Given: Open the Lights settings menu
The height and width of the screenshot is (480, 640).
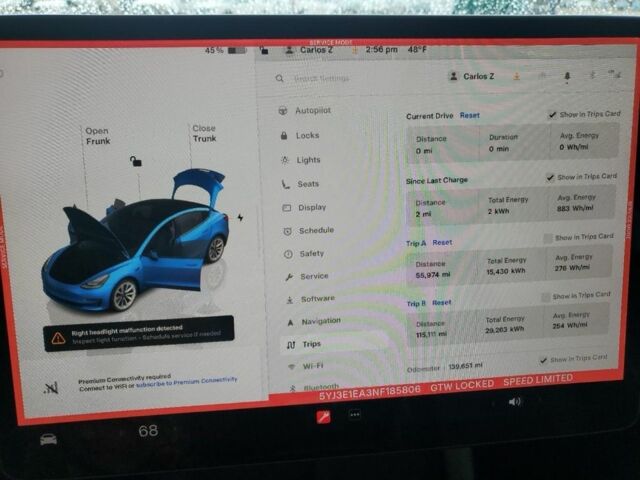Looking at the screenshot, I should 301,160.
